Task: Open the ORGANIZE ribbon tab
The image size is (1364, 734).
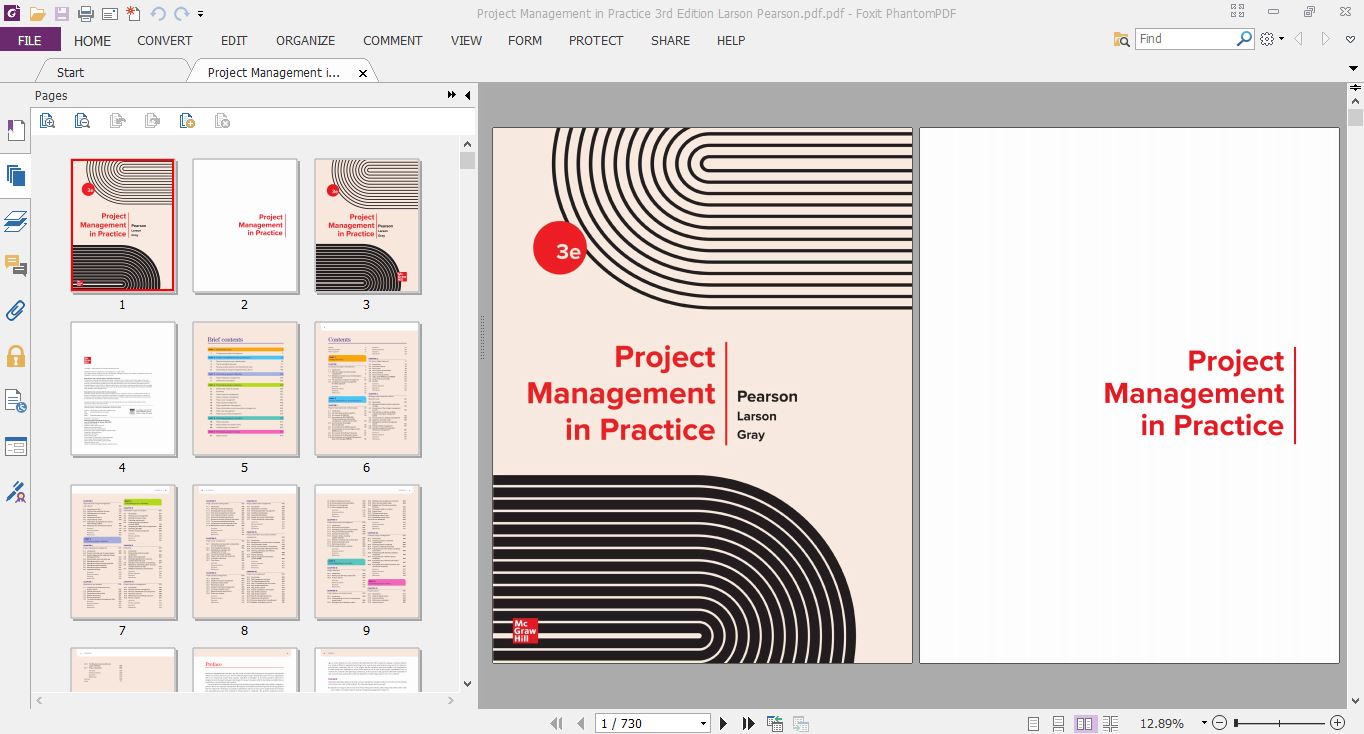Action: coord(306,40)
